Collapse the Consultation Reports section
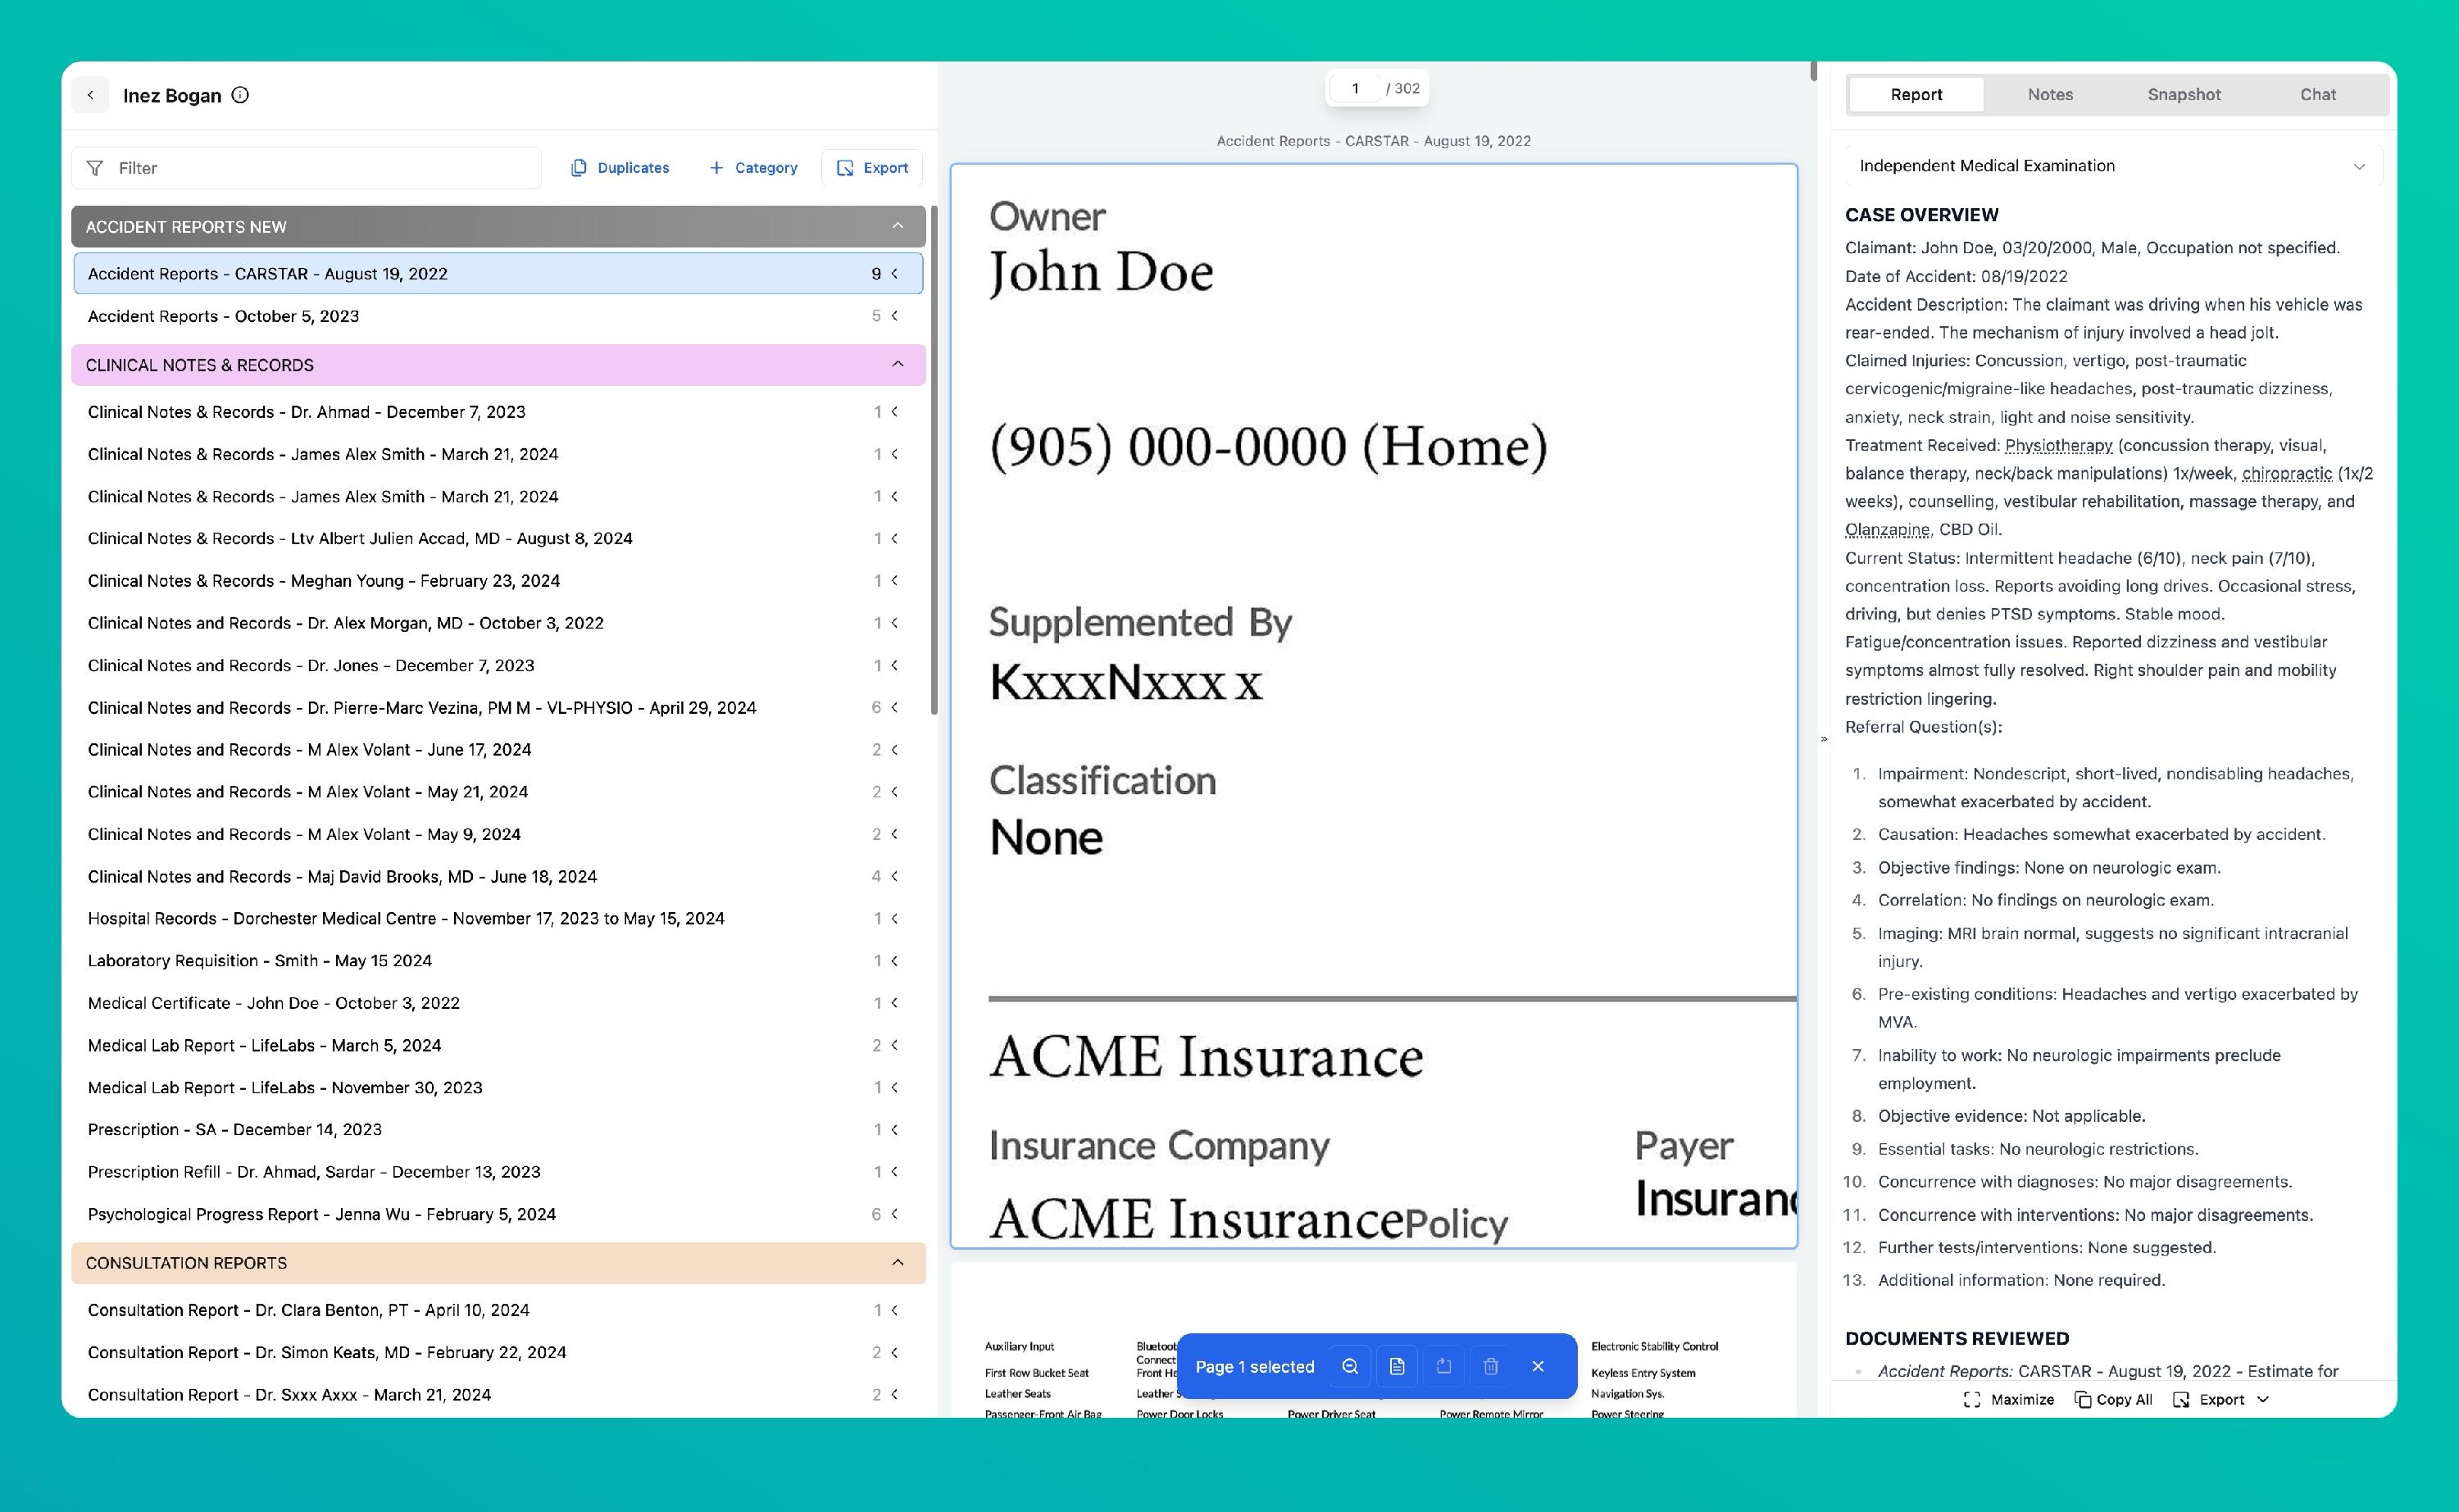The image size is (2459, 1512). [897, 1262]
